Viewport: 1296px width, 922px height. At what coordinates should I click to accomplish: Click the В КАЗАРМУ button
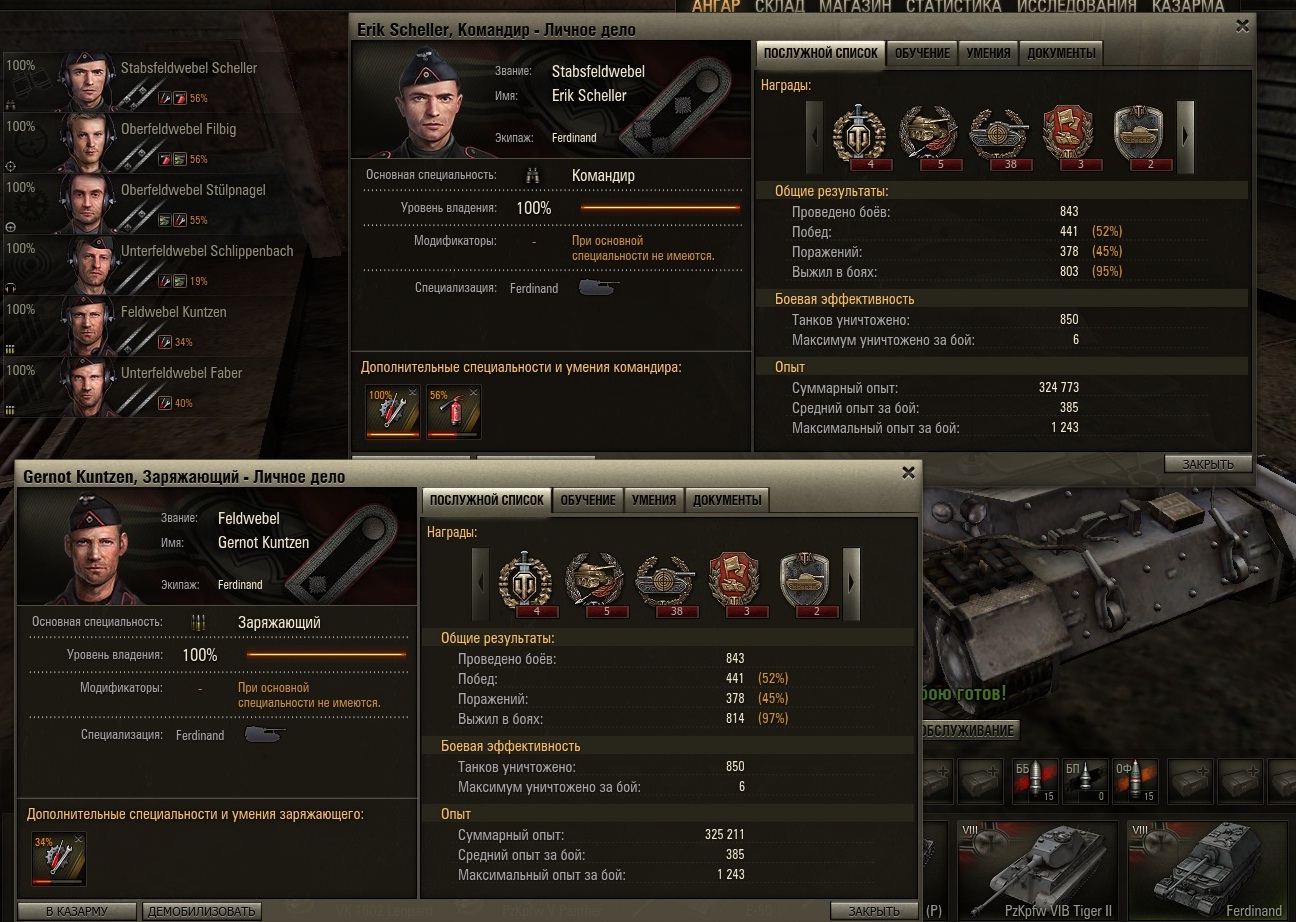(x=76, y=911)
